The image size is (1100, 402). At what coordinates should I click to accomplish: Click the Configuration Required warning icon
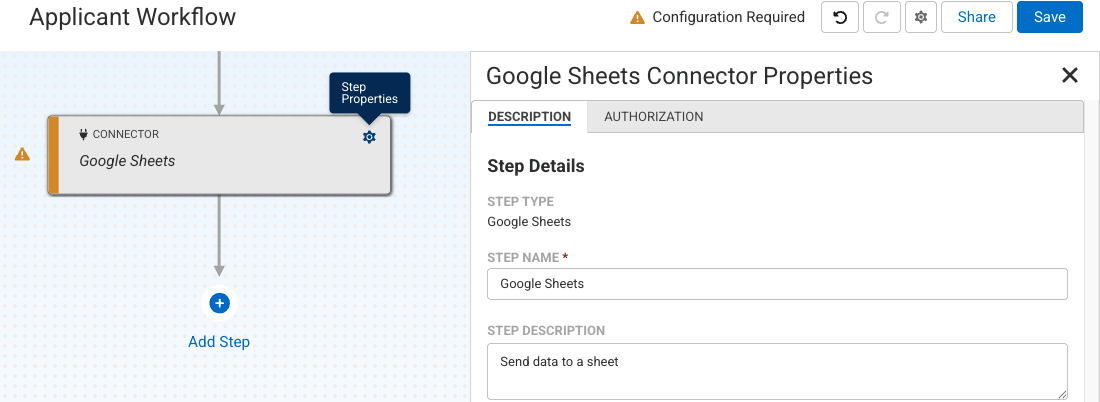pyautogui.click(x=636, y=17)
